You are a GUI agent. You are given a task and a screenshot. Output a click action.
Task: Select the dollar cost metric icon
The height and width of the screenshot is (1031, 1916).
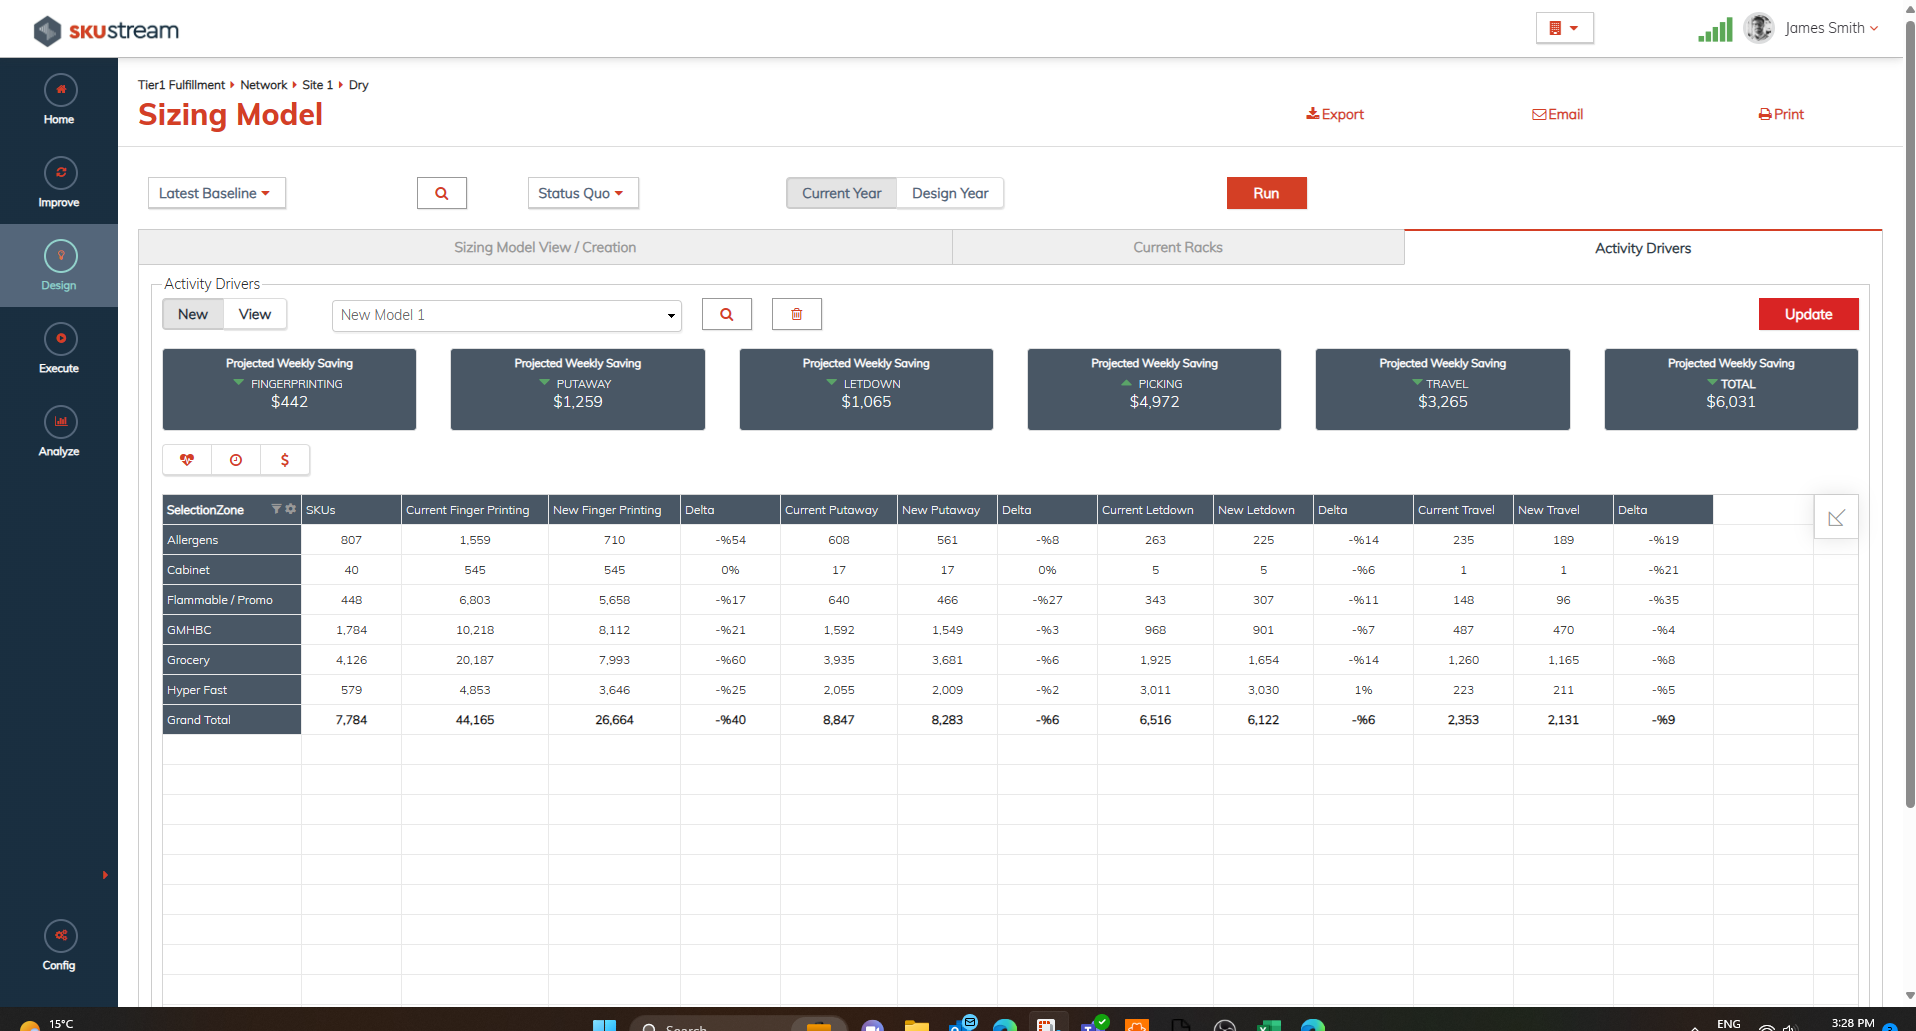coord(285,460)
